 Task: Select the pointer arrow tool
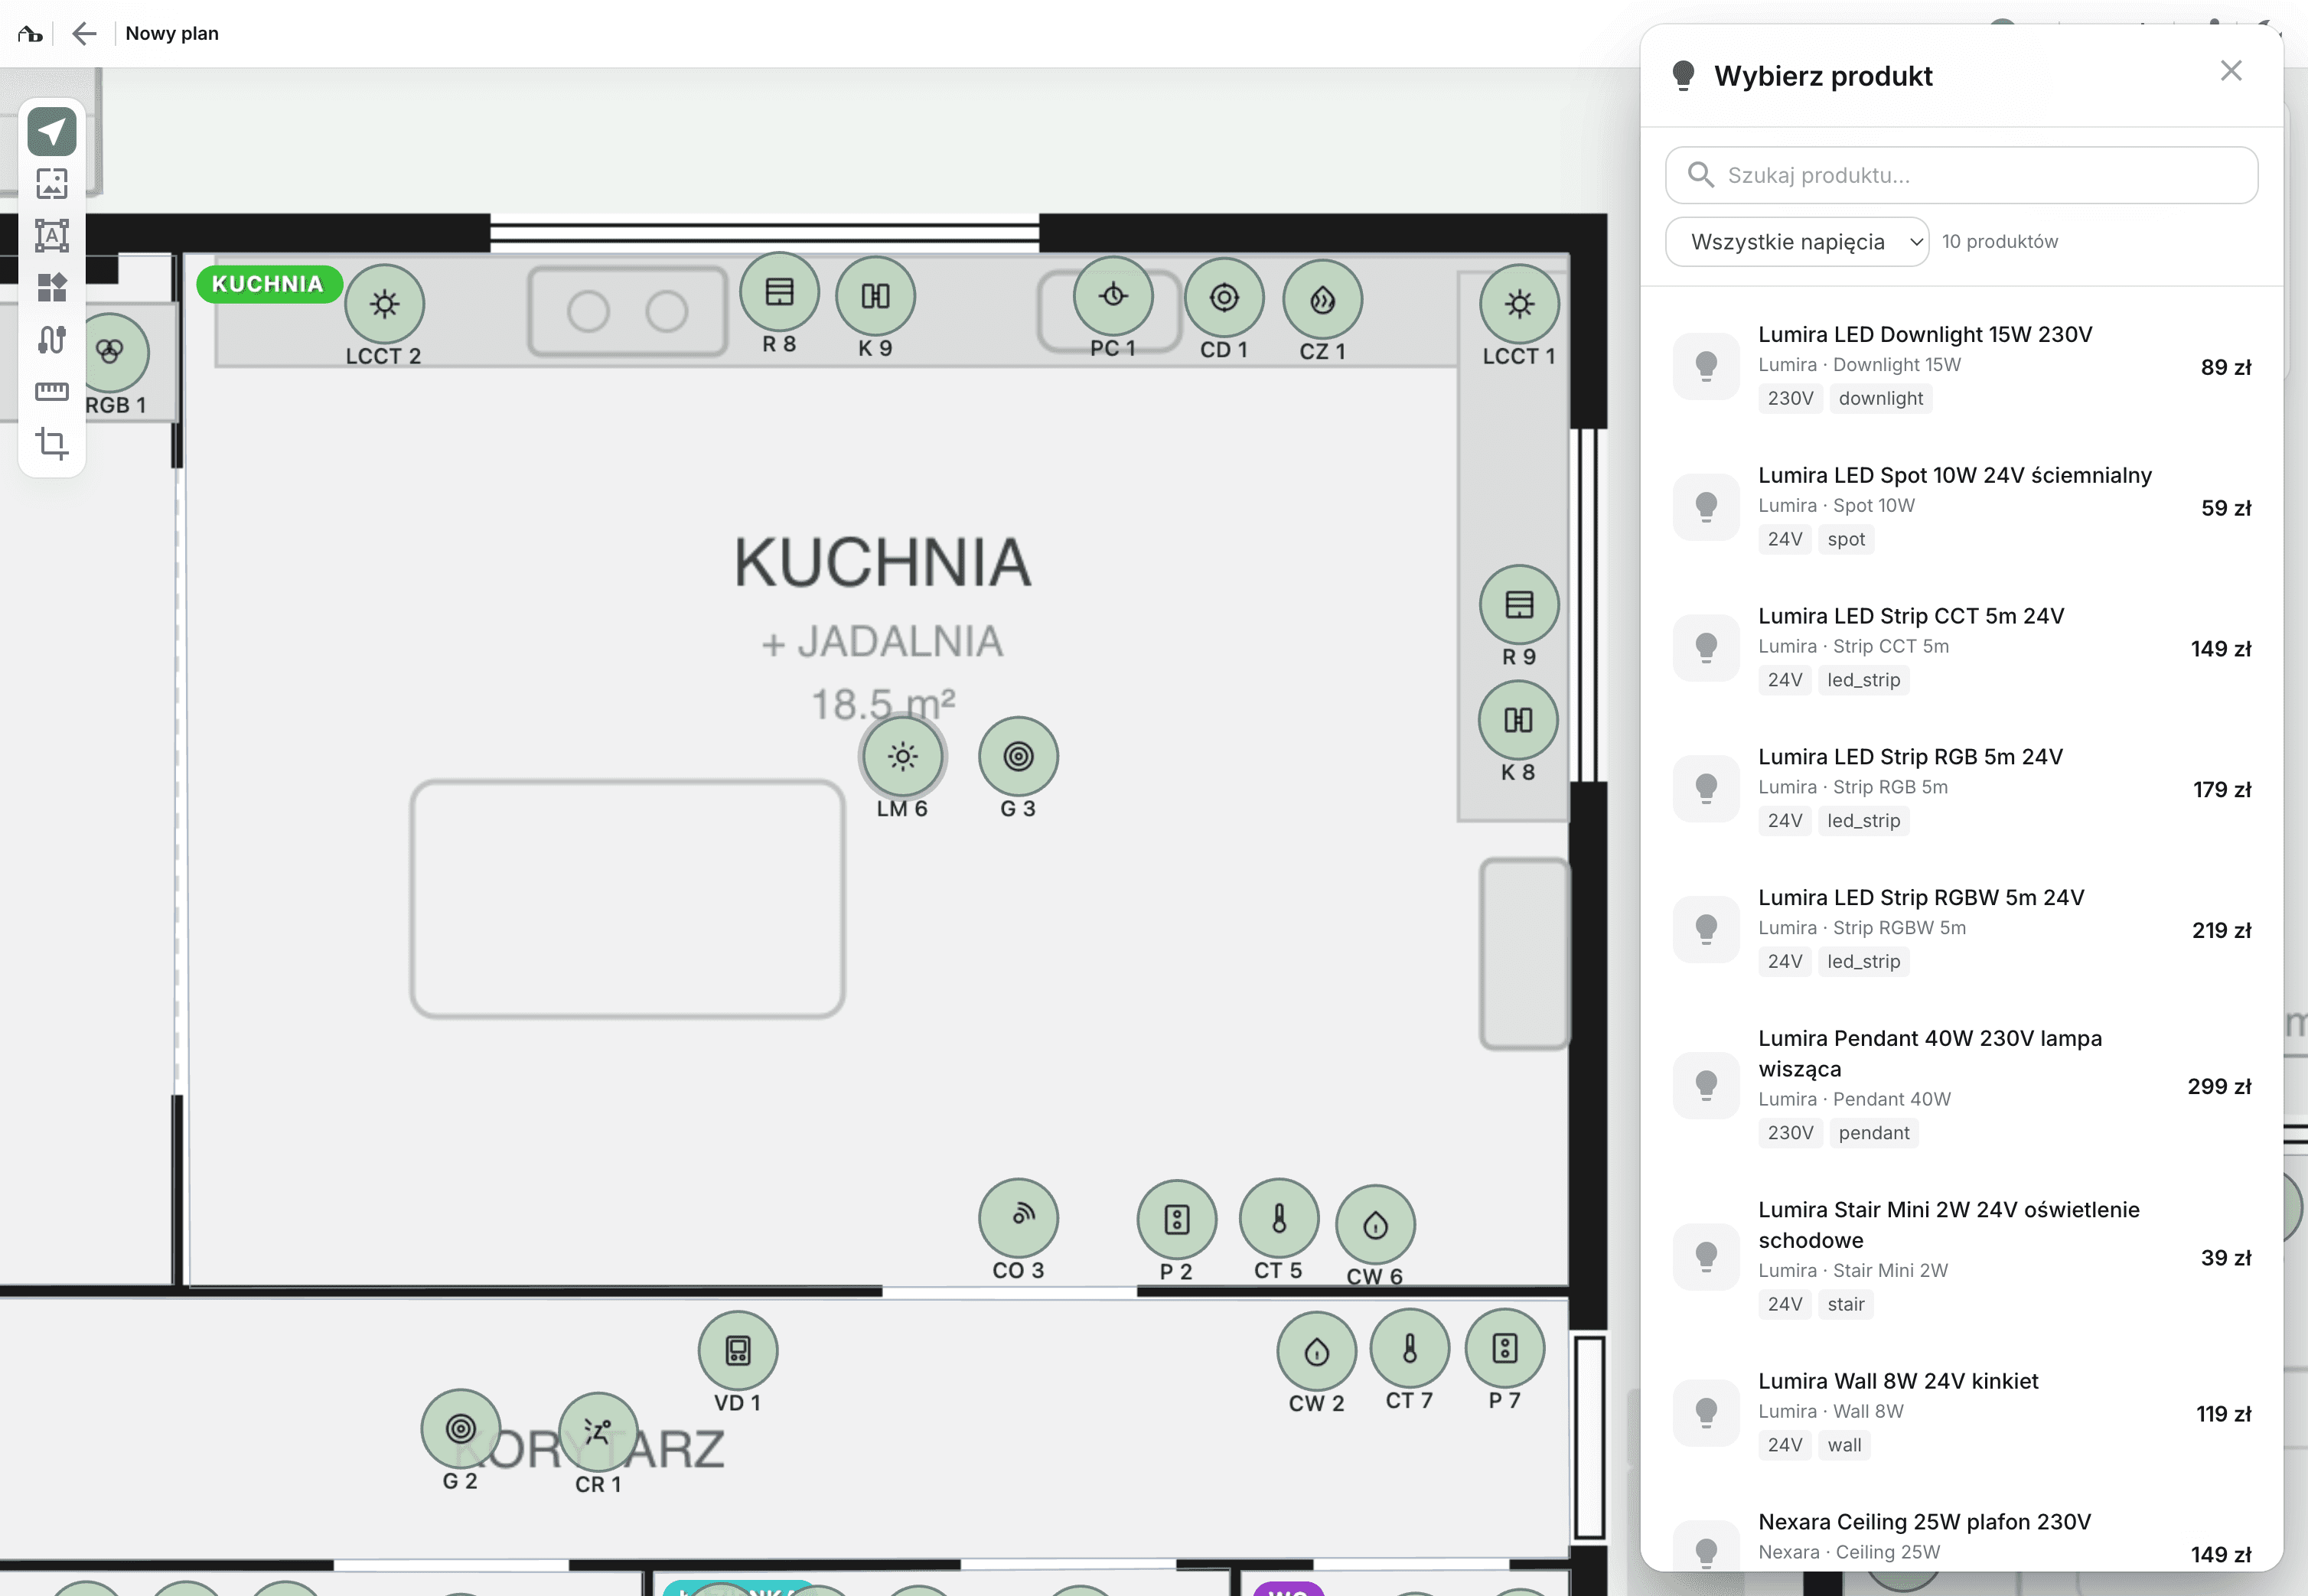(x=52, y=131)
